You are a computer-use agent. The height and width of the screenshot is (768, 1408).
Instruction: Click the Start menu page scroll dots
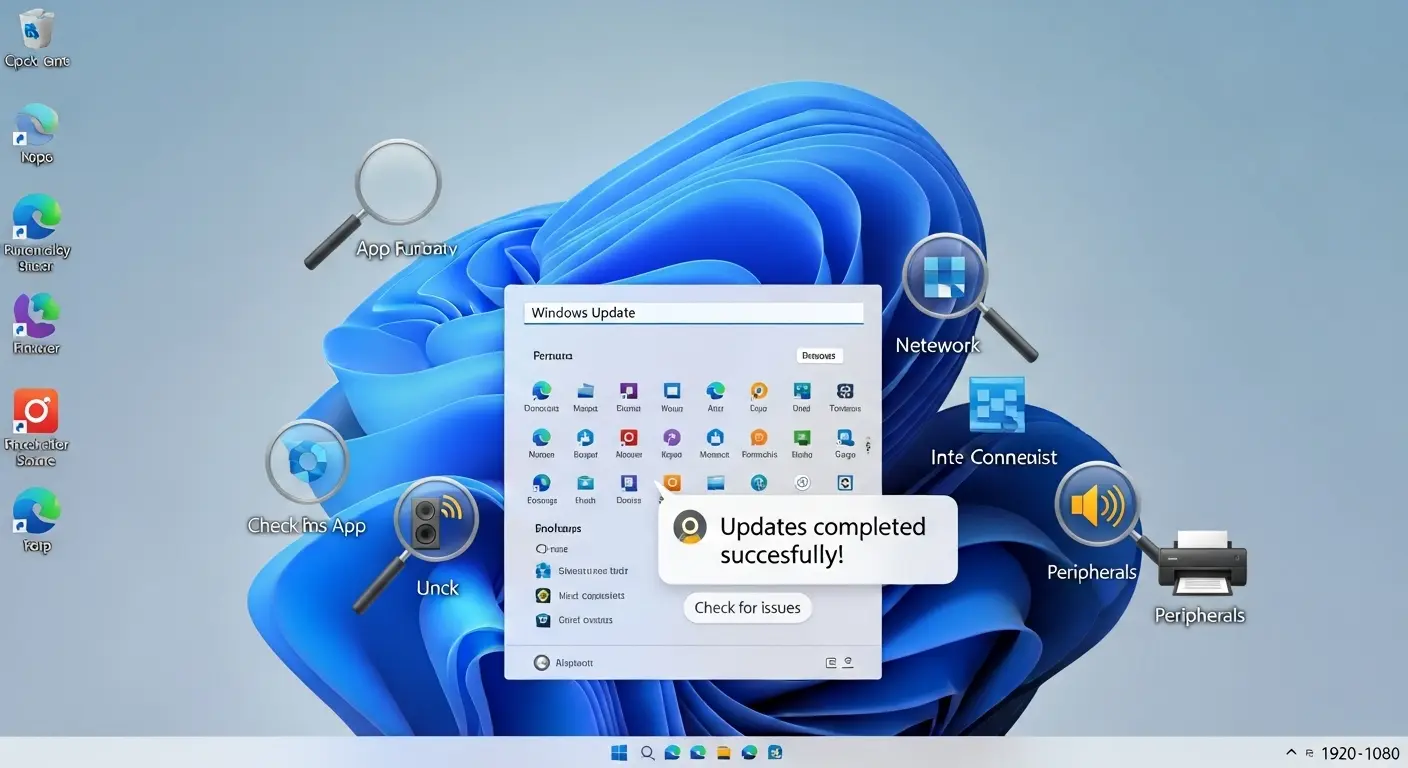coord(868,445)
